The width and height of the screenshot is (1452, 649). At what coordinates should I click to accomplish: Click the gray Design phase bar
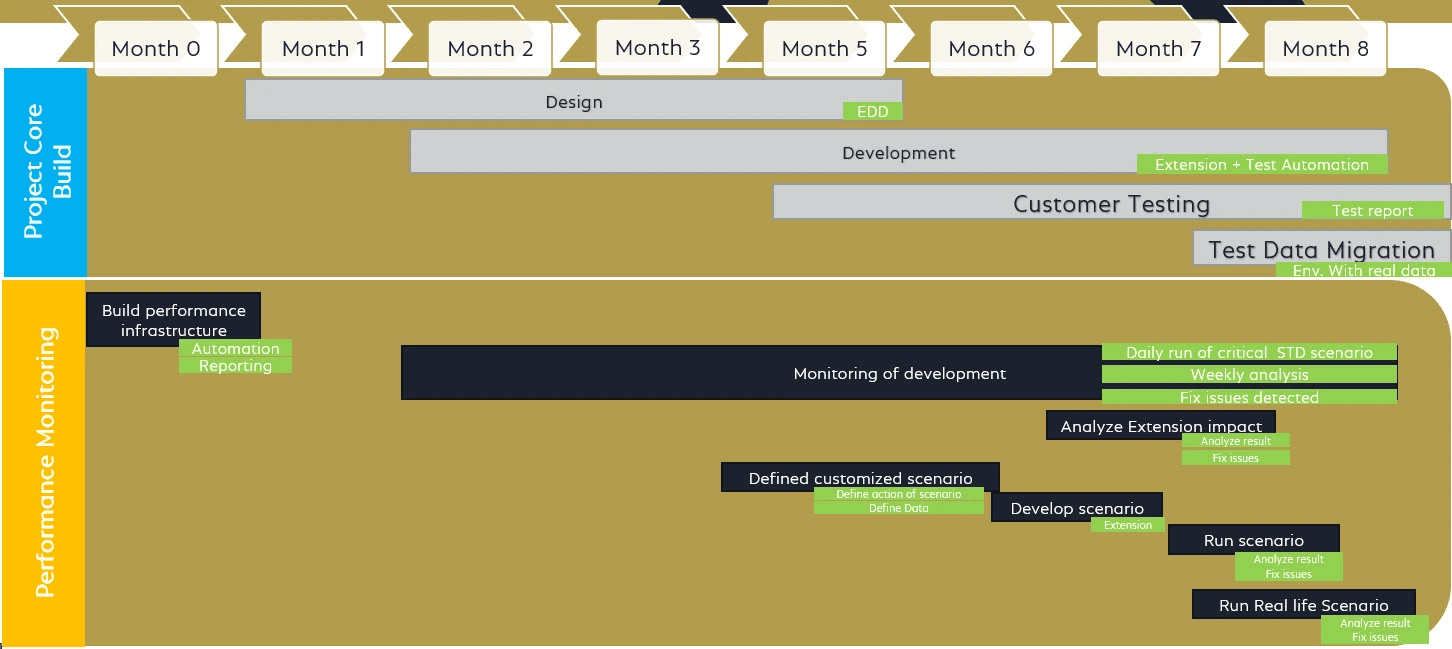click(x=573, y=101)
